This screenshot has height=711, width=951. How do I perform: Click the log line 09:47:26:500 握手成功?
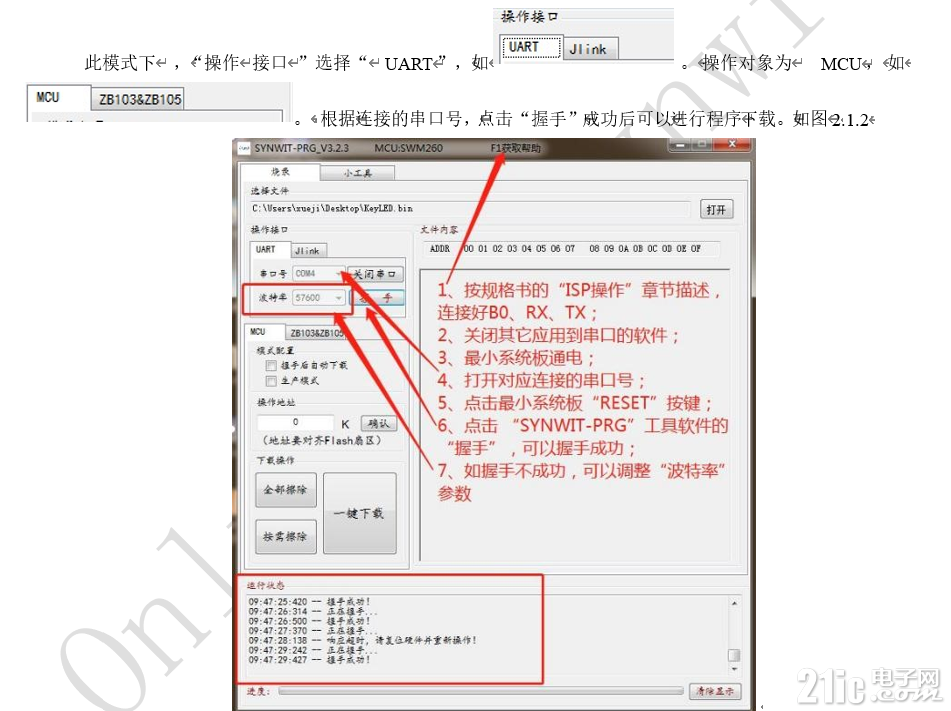[x=309, y=621]
